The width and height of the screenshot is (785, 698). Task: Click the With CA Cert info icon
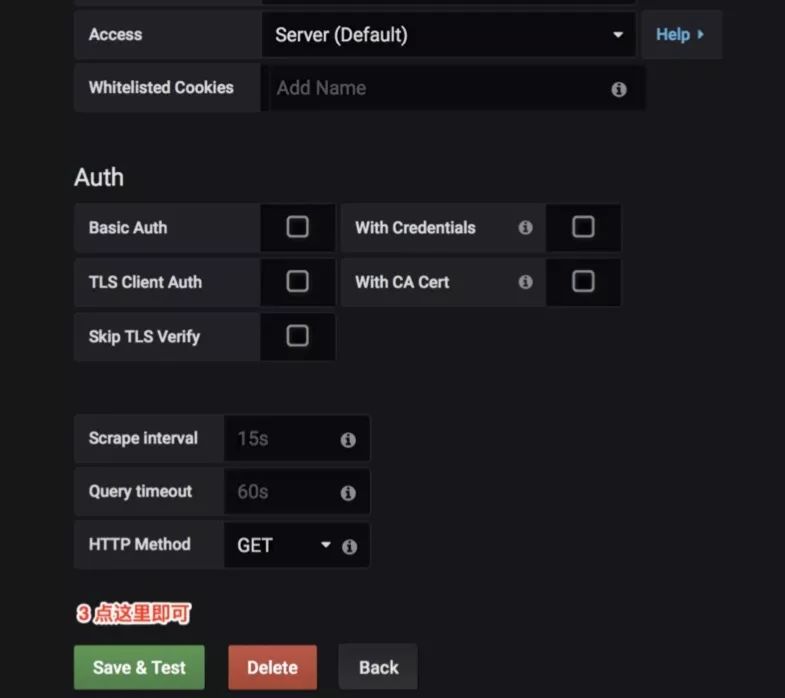click(525, 282)
